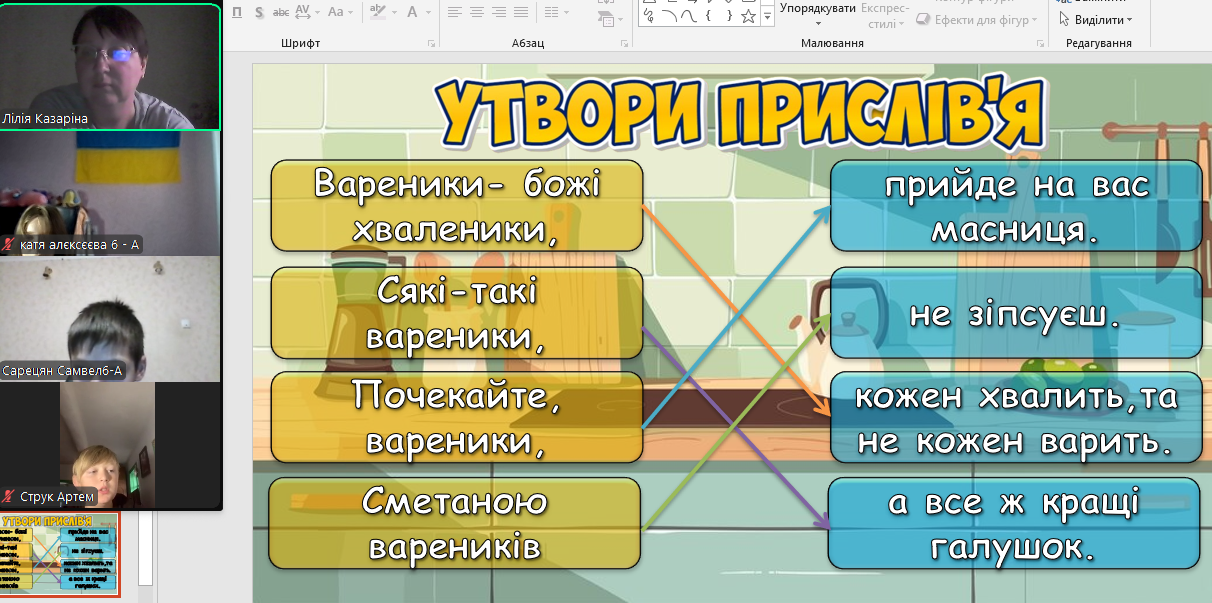
Task: Apply strikethrough to text
Action: (281, 12)
